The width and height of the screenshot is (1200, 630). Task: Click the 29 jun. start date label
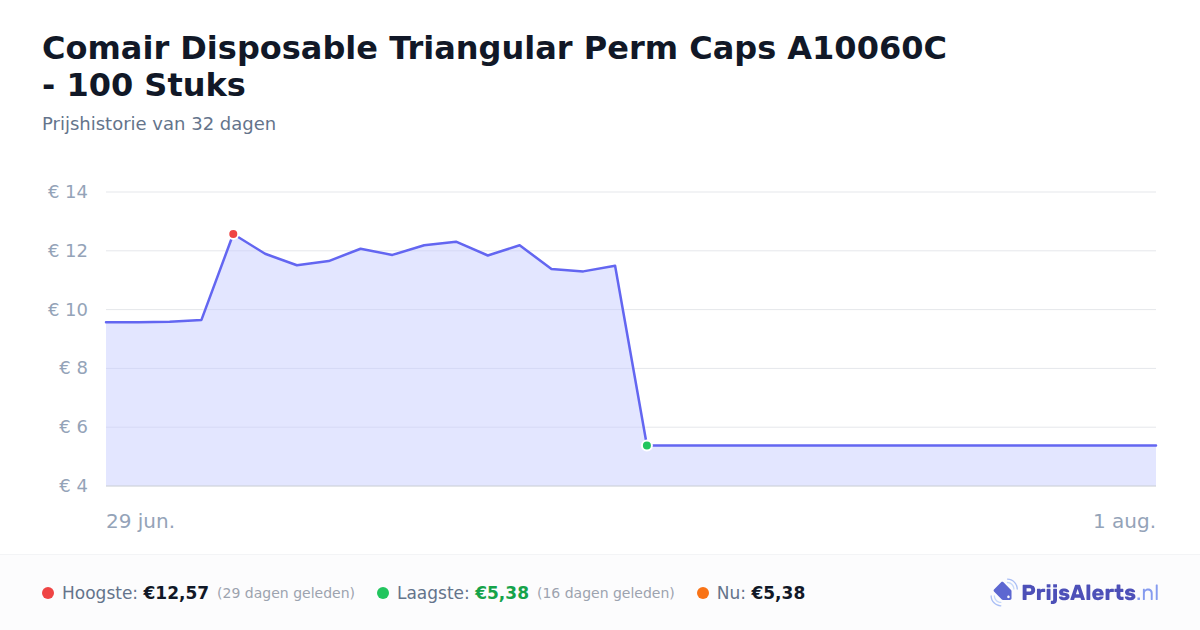point(141,521)
